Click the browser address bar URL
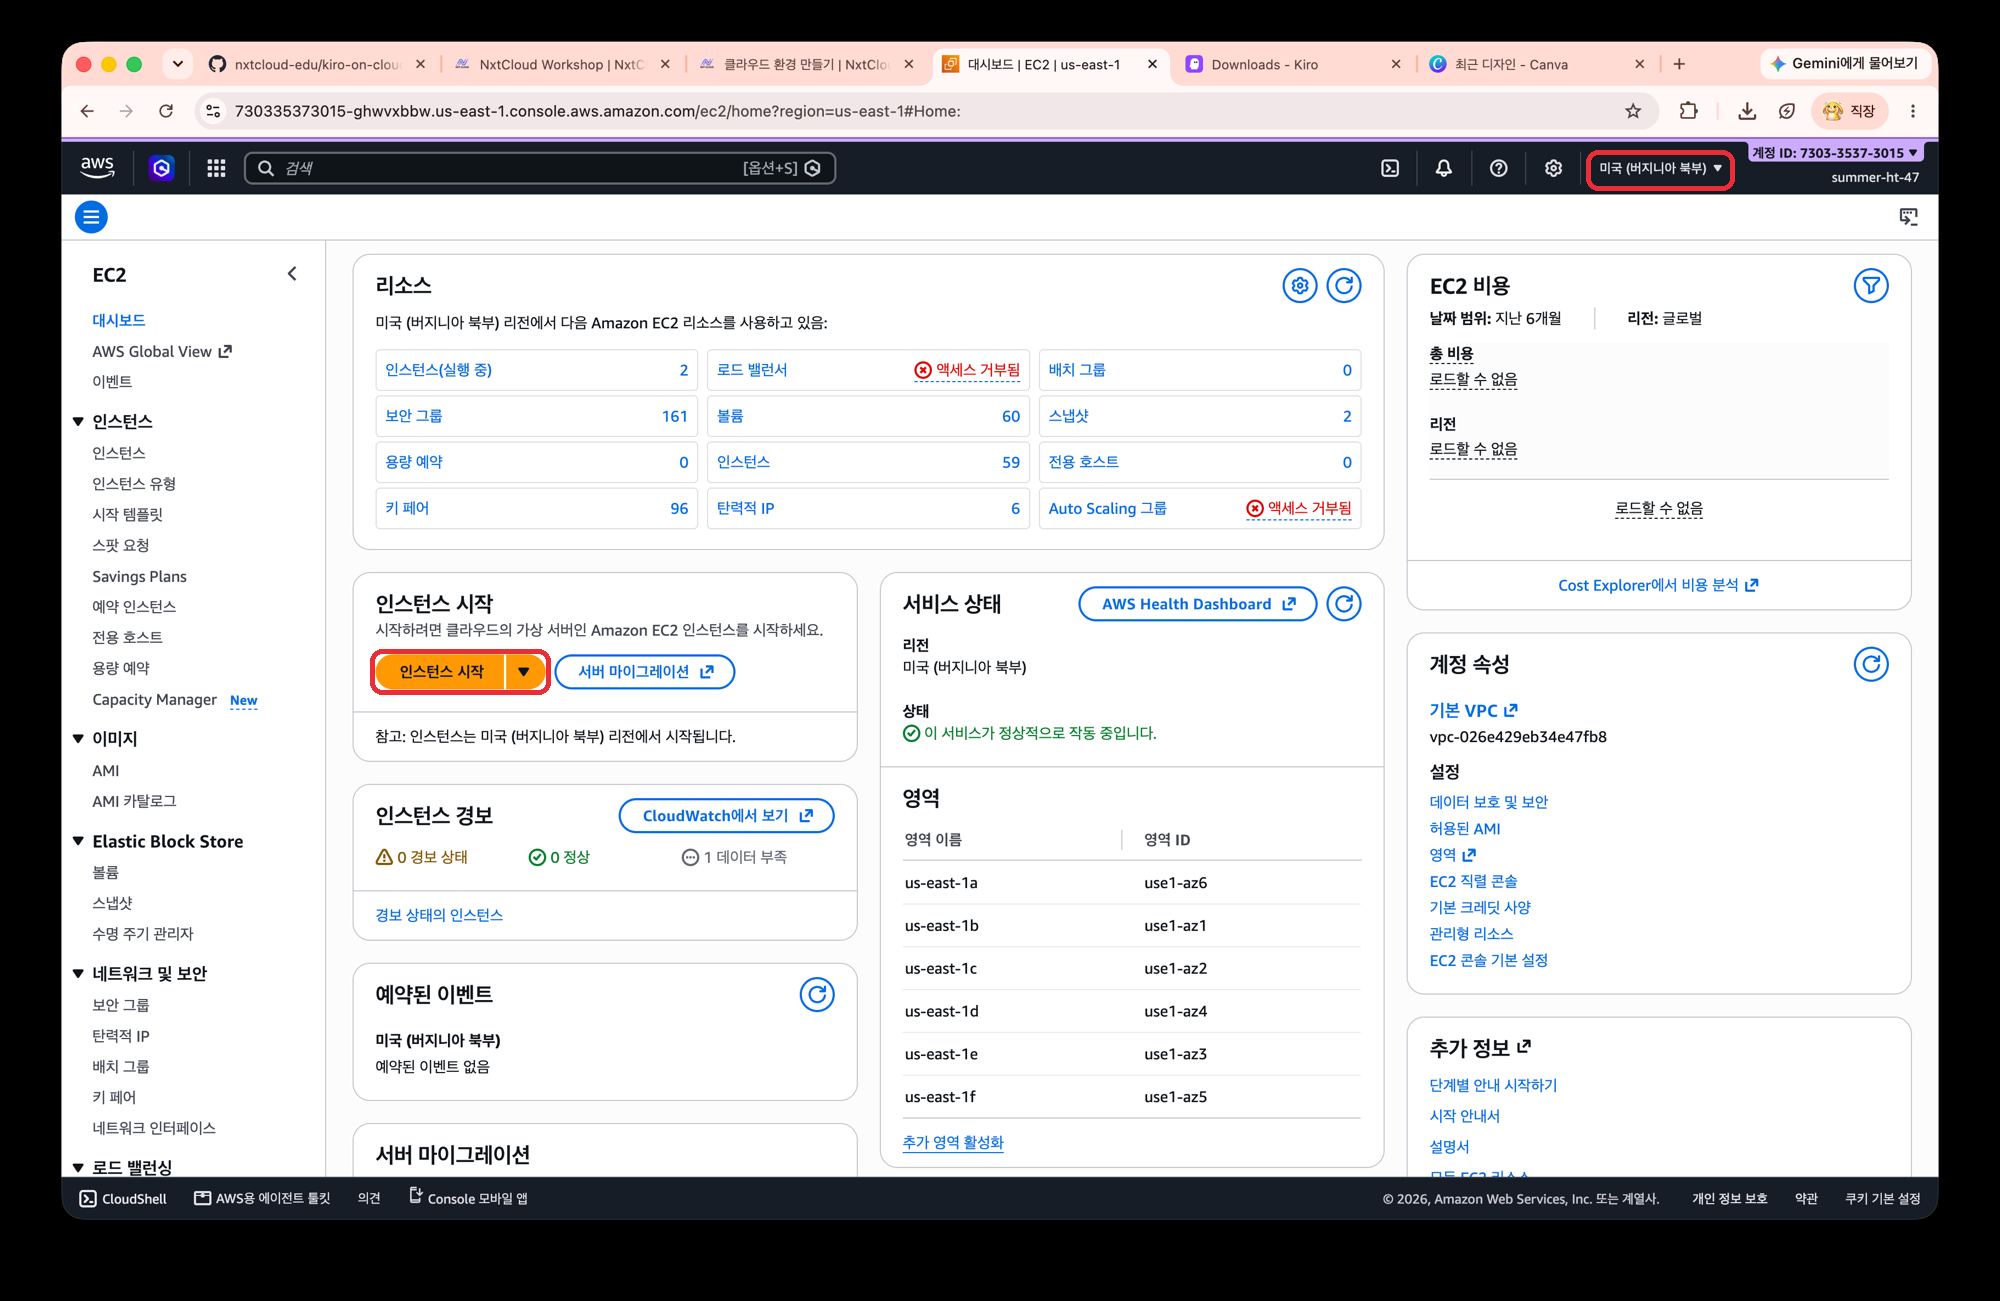This screenshot has width=2000, height=1301. (597, 111)
